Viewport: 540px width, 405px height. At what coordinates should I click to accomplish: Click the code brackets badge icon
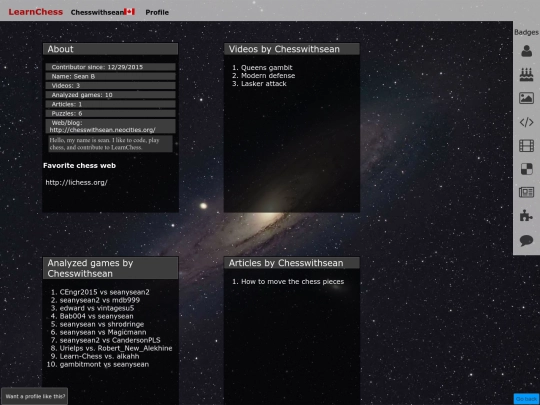click(526, 122)
